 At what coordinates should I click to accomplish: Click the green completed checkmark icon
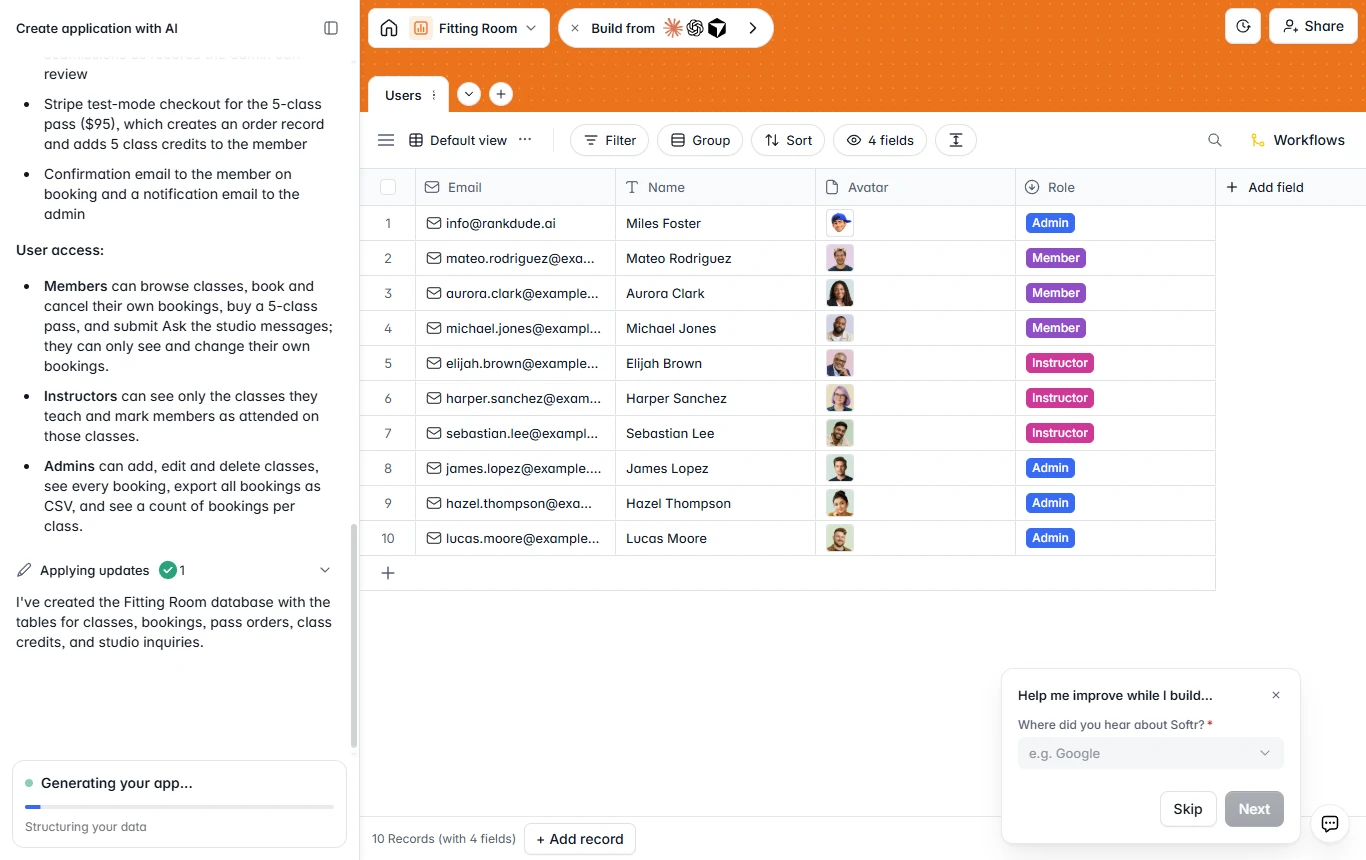tap(168, 570)
